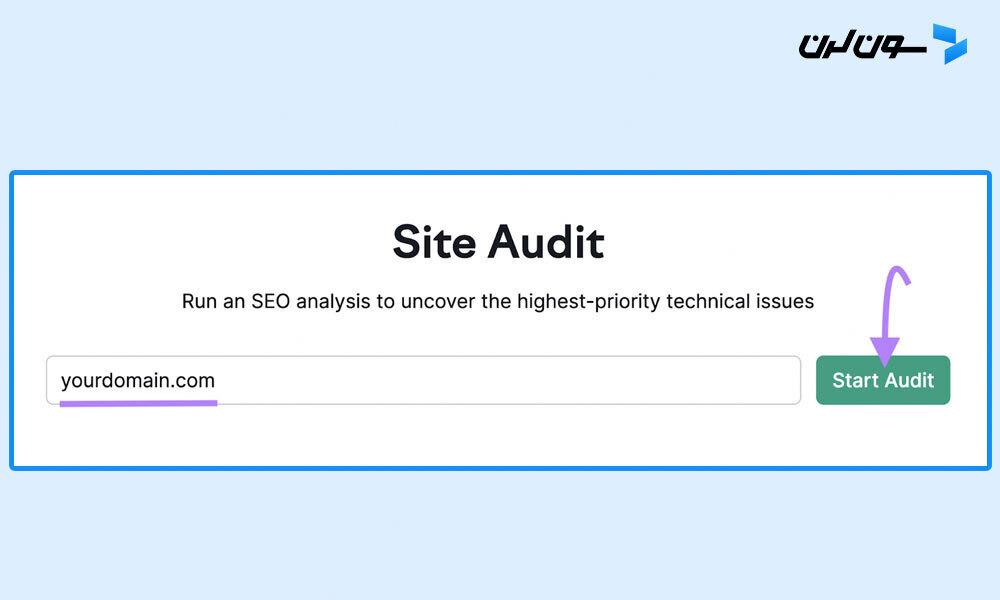
Task: Click the words technical issues
Action: 740,301
